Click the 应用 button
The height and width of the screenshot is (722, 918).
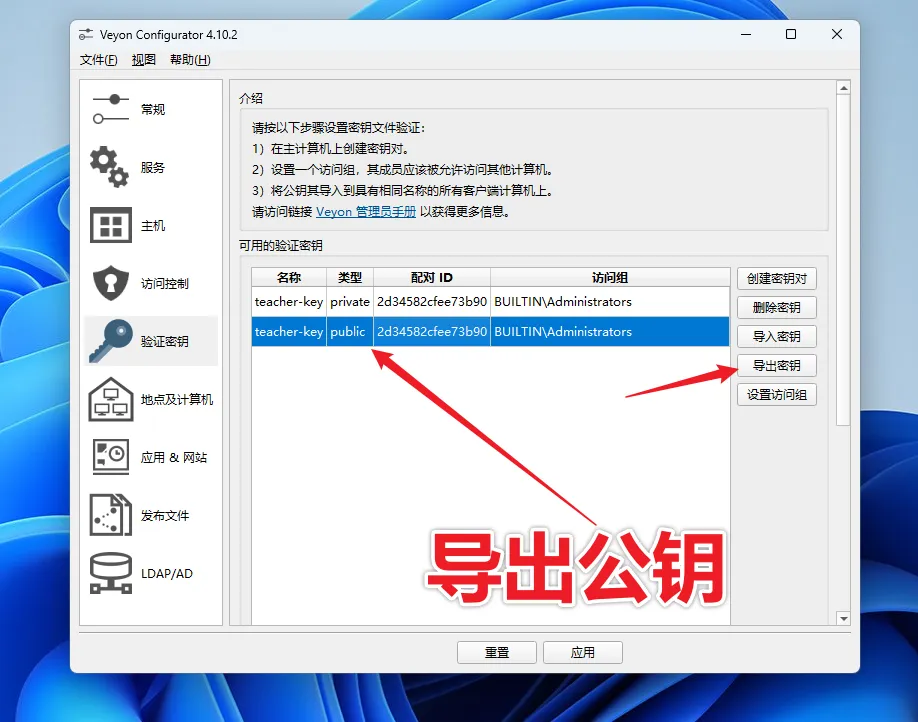583,652
